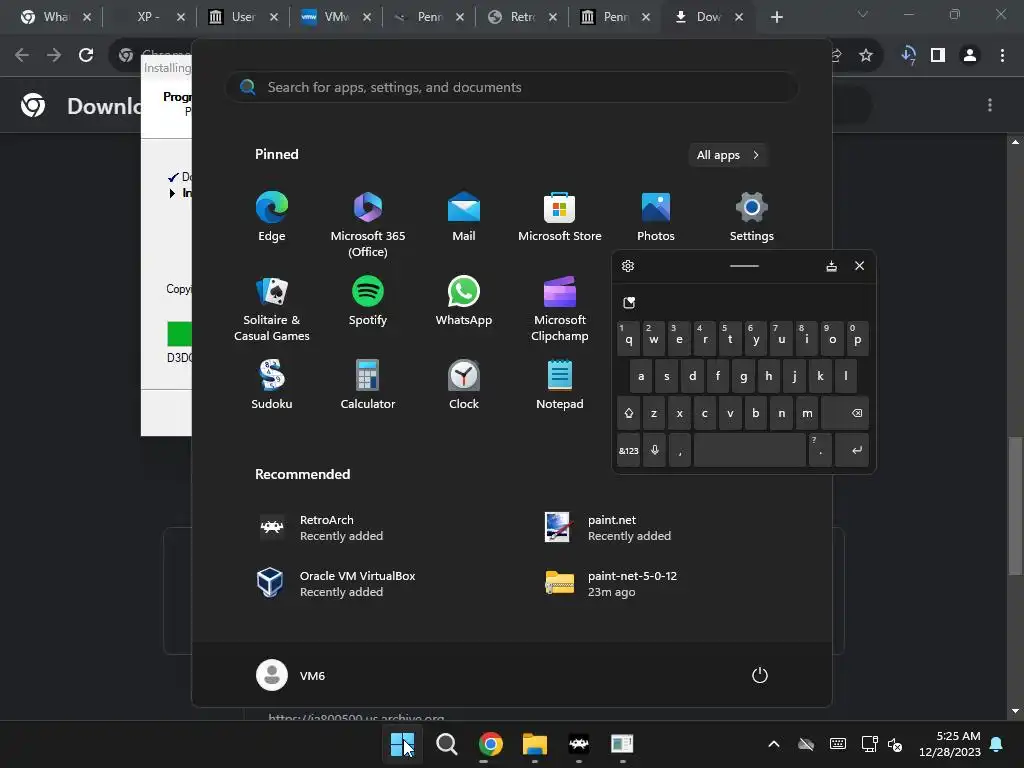
Task: Open Microsoft Clipchamp
Action: [560, 310]
